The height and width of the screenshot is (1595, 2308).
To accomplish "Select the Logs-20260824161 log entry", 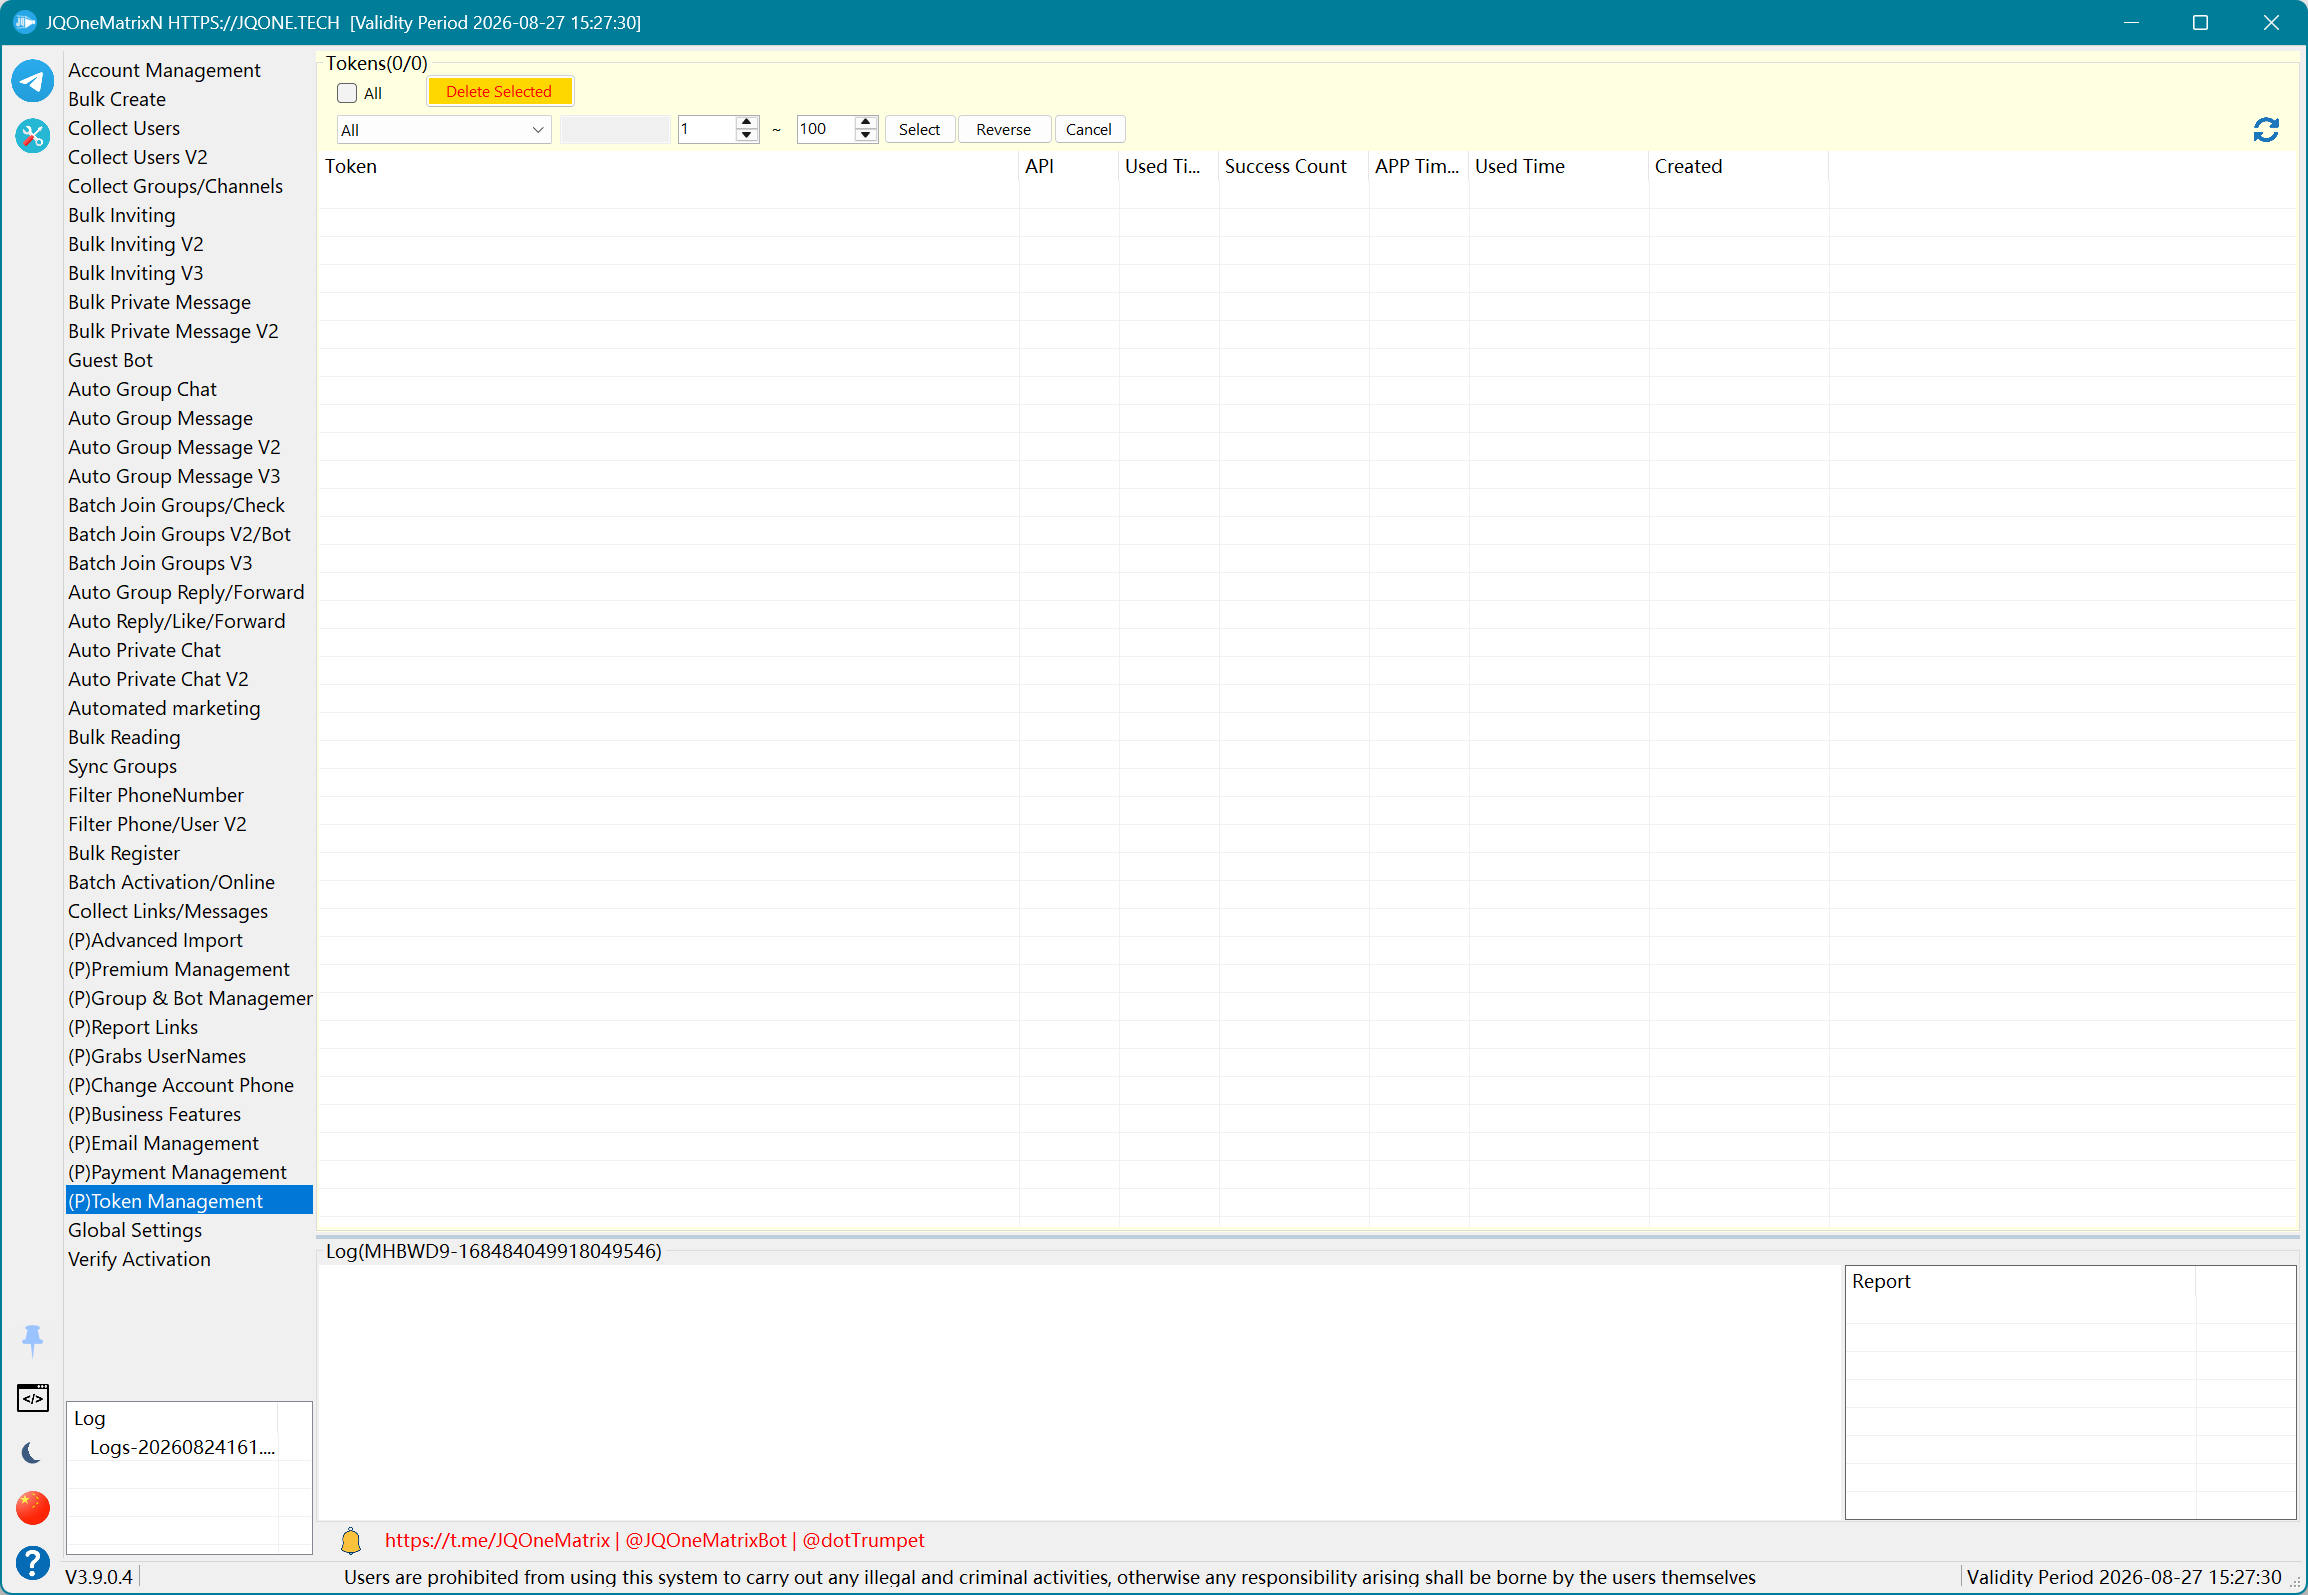I will click(182, 1447).
